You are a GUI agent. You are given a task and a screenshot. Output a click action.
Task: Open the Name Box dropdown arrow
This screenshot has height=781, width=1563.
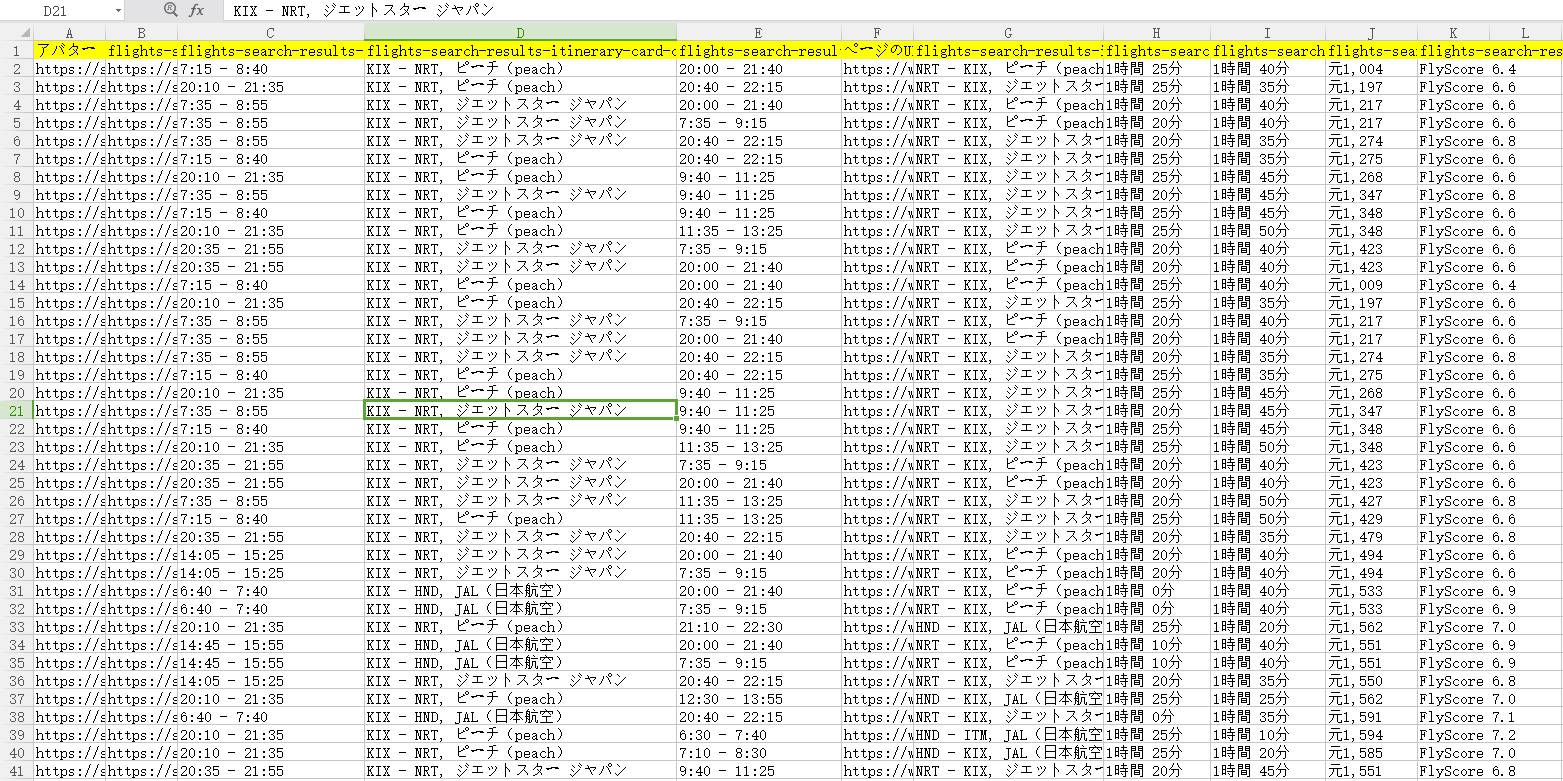click(x=119, y=11)
